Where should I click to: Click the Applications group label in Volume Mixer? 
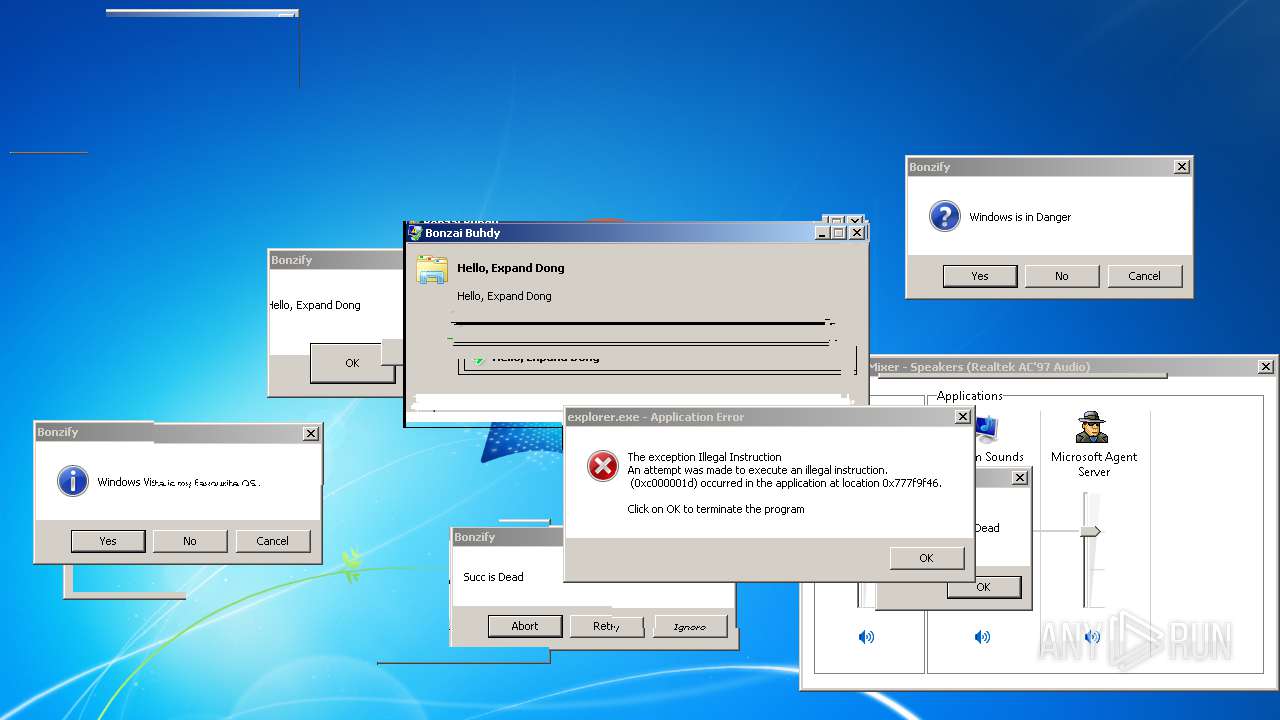(x=969, y=396)
